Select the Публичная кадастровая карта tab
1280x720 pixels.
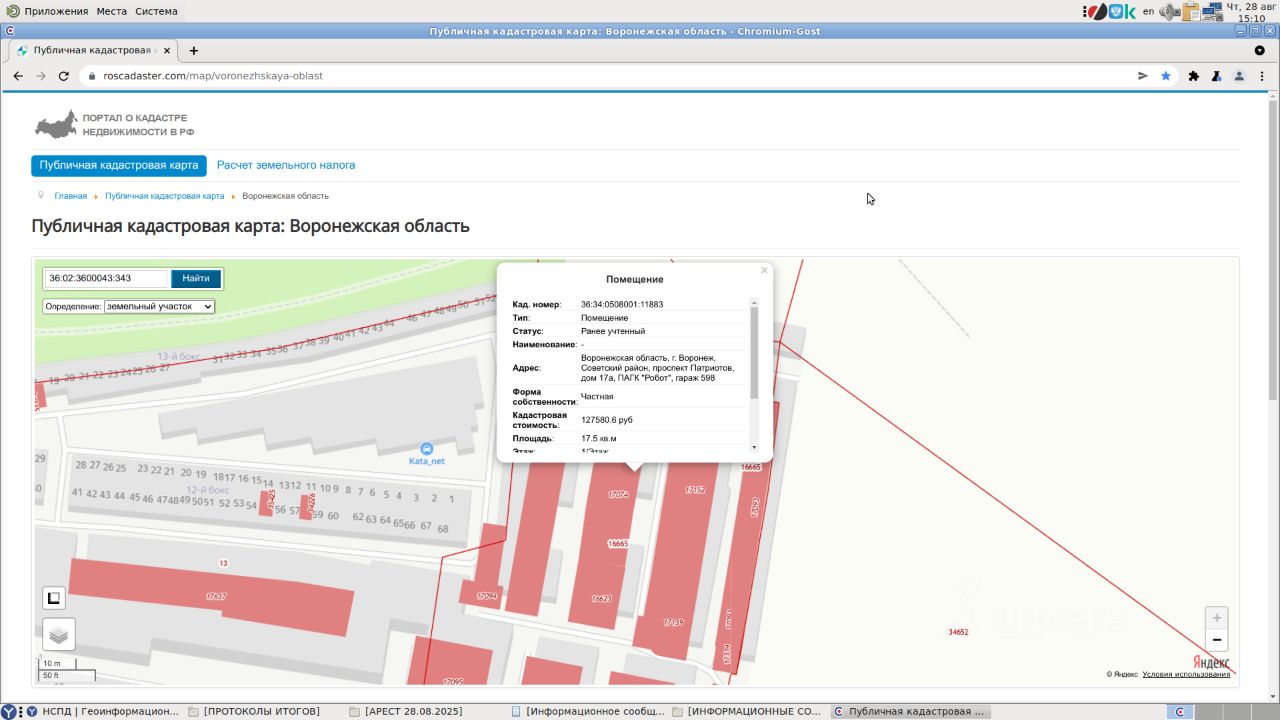(118, 165)
